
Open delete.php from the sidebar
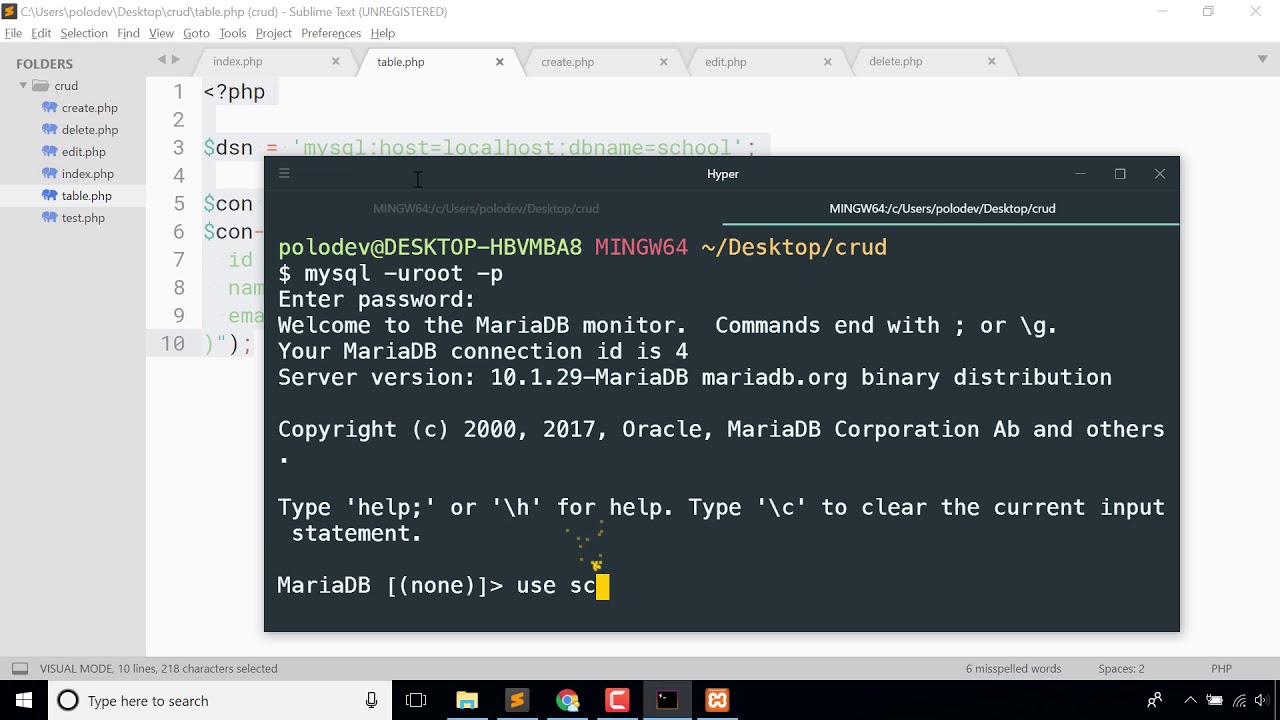(x=89, y=130)
